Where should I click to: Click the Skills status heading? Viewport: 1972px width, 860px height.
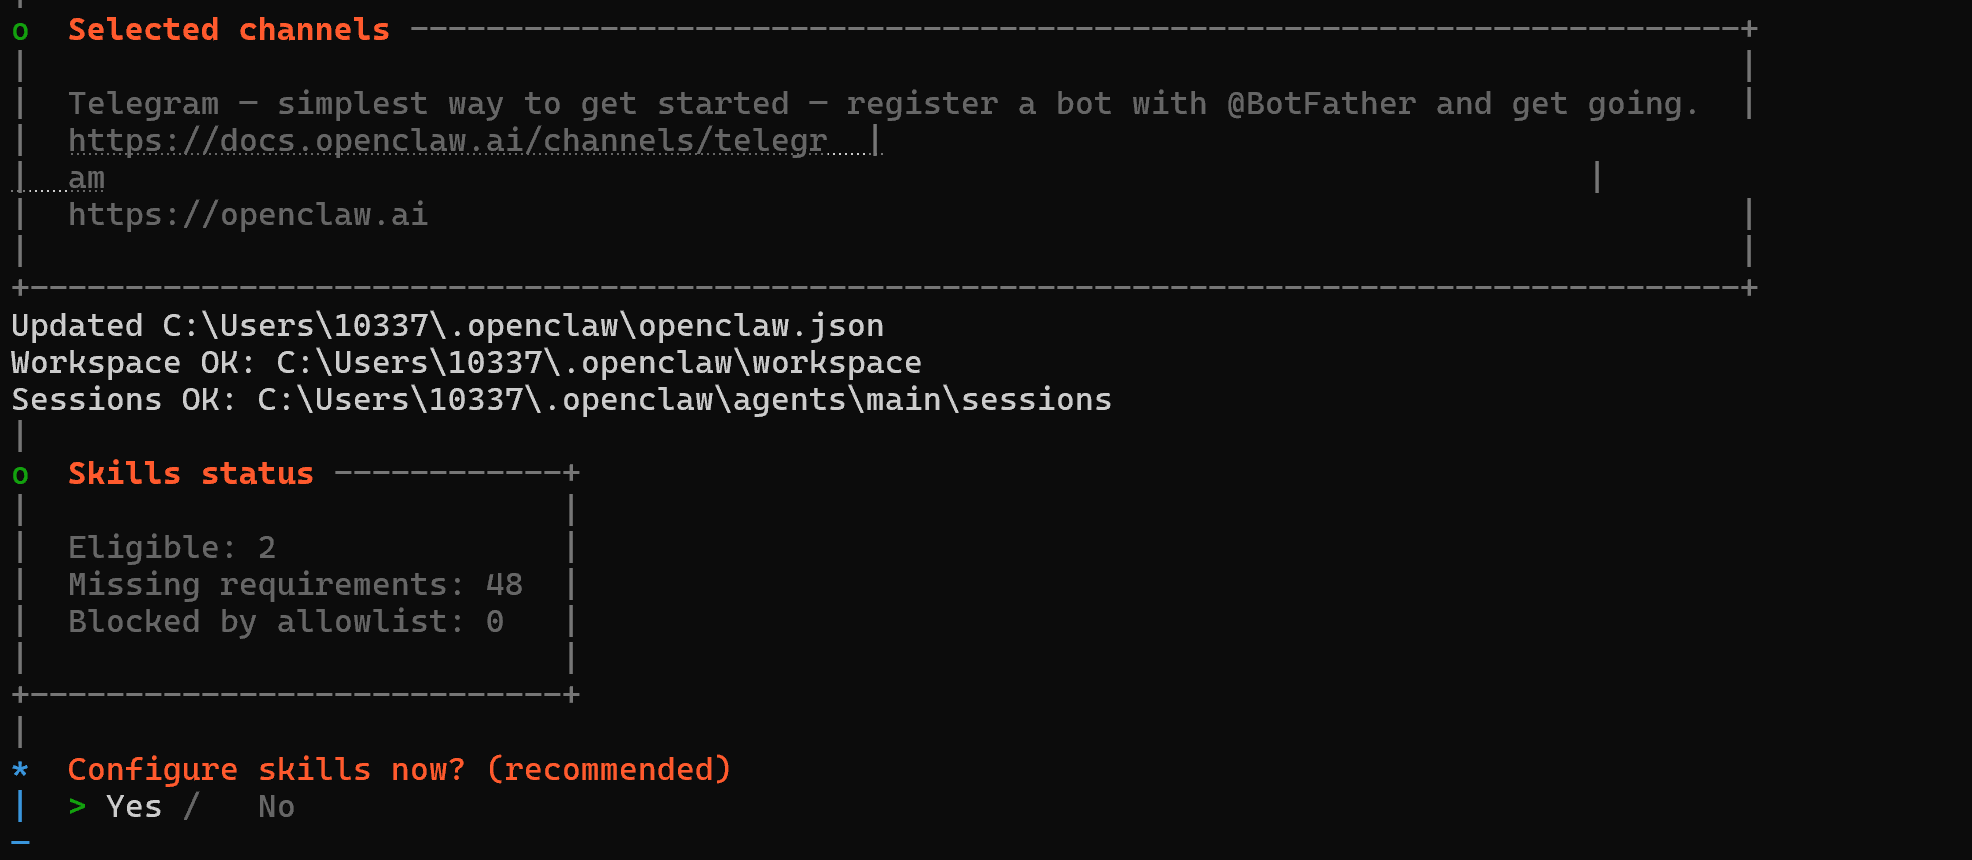[x=190, y=473]
